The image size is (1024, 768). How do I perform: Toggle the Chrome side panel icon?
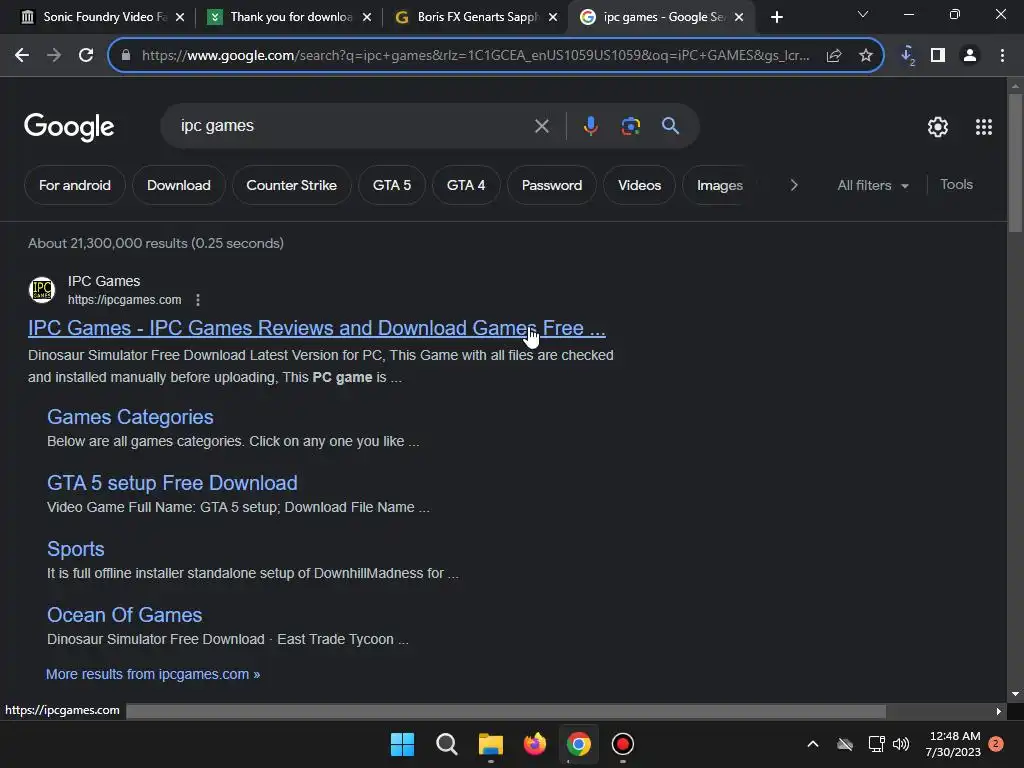click(x=938, y=56)
